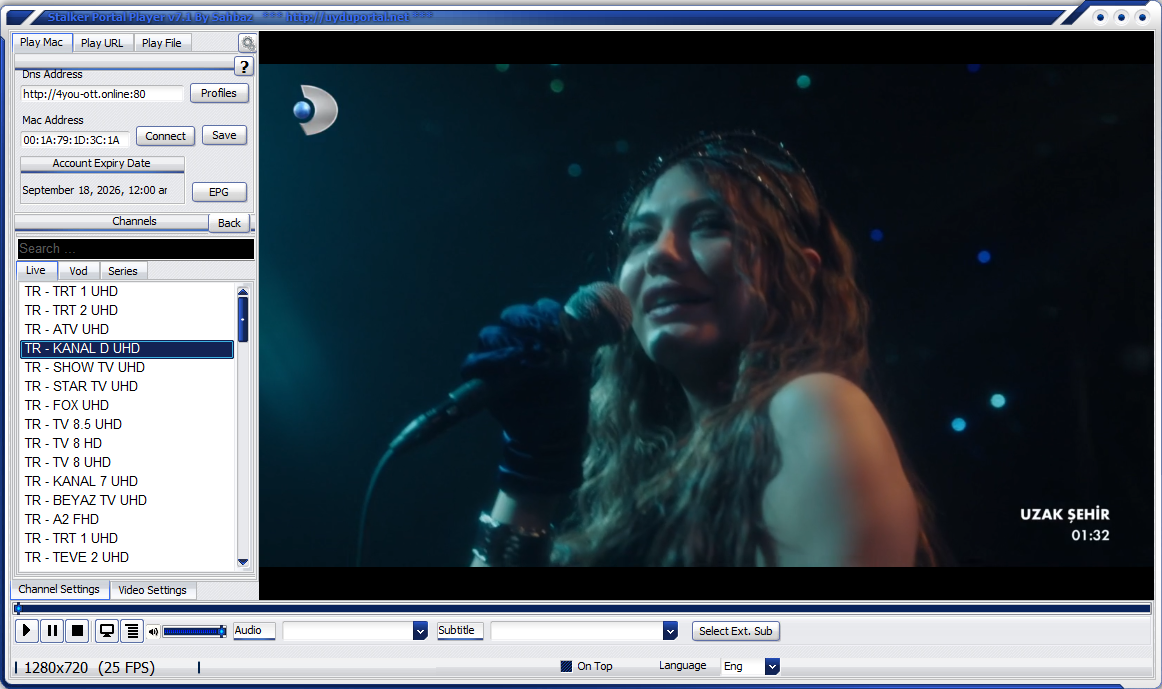Click the Connect button

165,136
